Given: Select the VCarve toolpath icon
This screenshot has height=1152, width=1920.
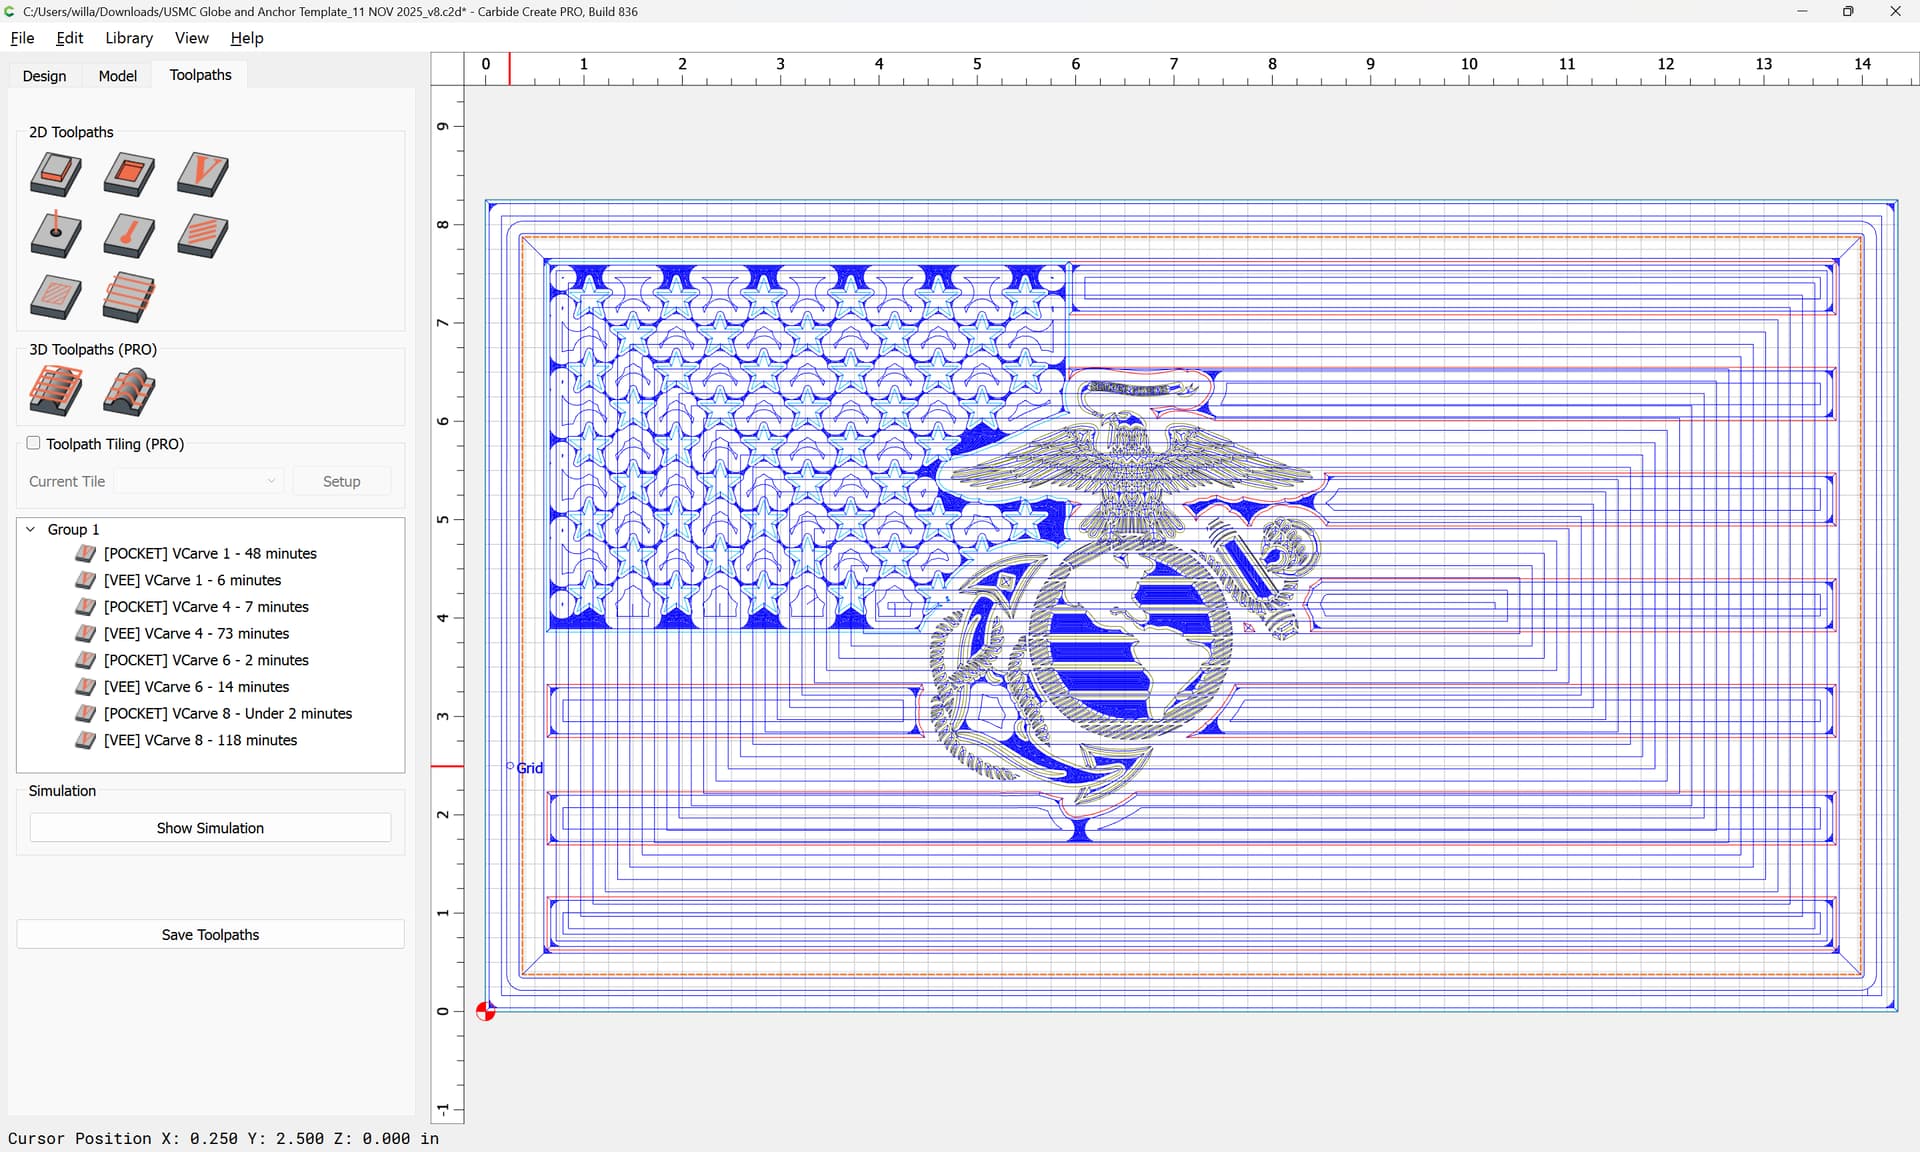Looking at the screenshot, I should coord(203,174).
